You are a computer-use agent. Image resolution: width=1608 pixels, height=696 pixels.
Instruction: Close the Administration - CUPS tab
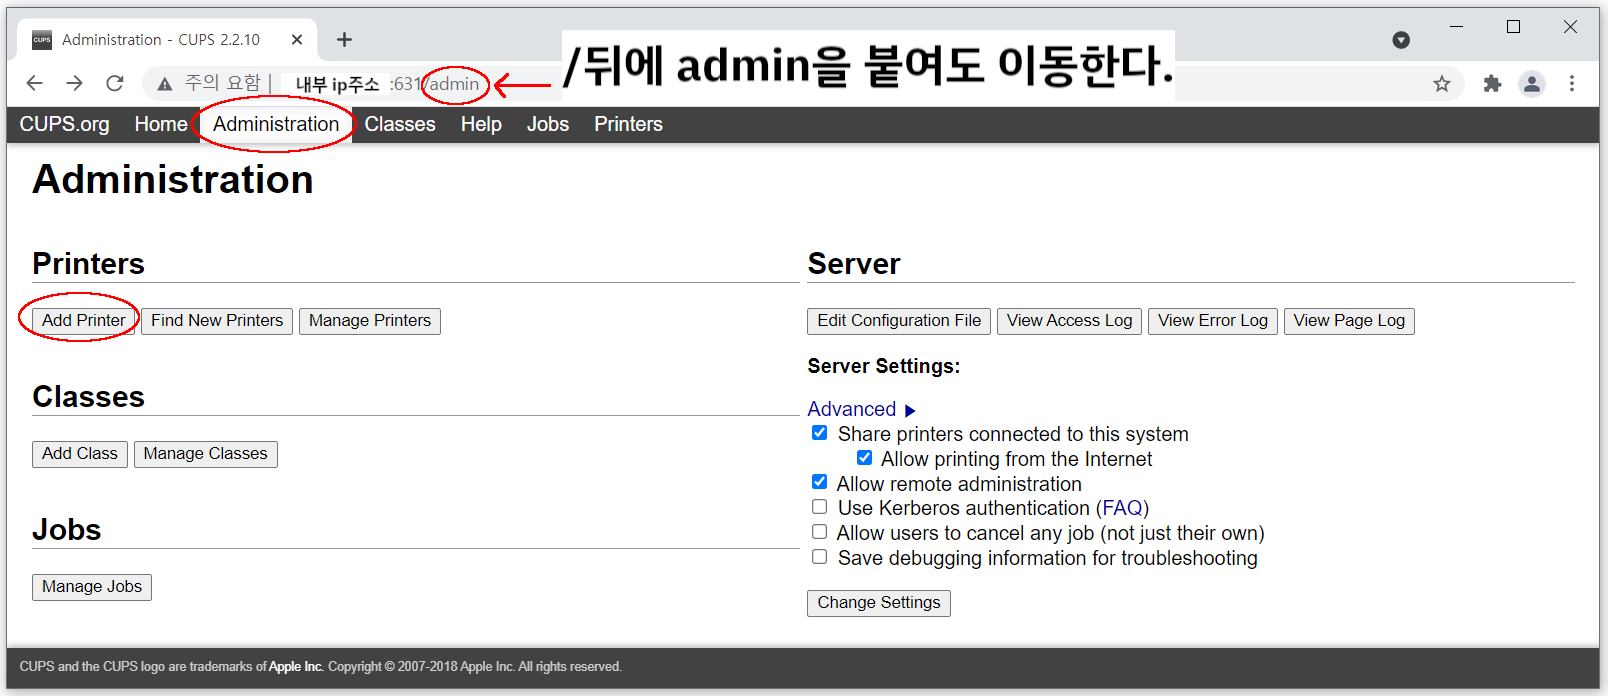click(297, 39)
